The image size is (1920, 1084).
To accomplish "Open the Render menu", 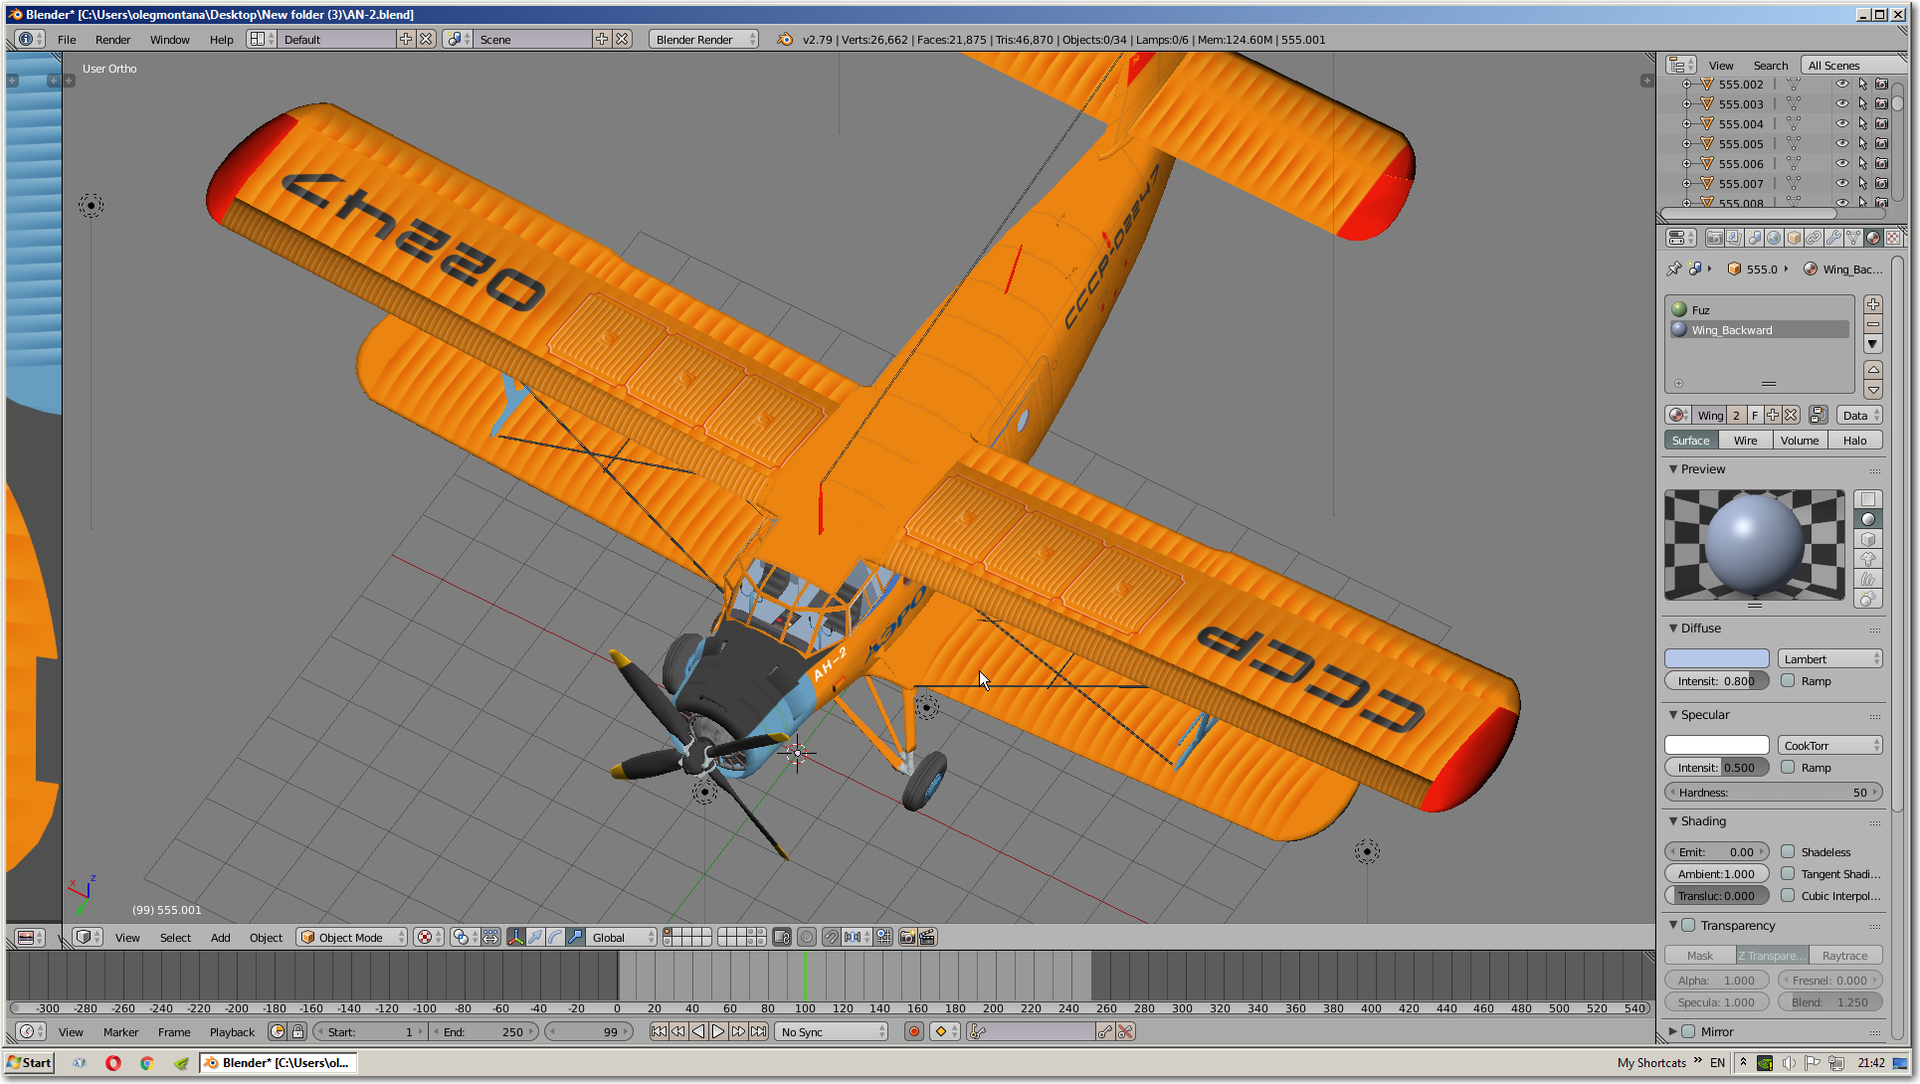I will 113,39.
